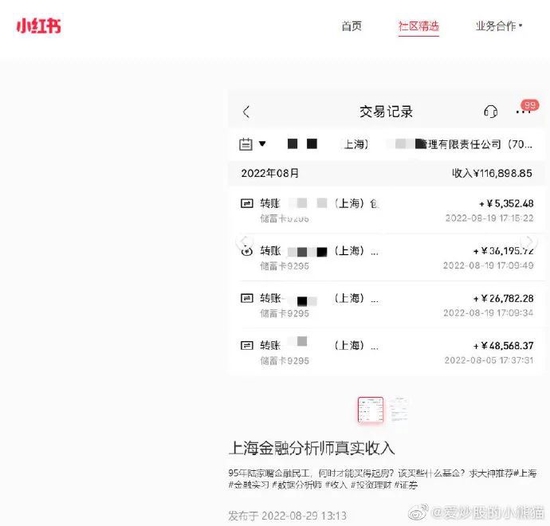Click the transfer icon beside ¥48,568.37 row
550x526 pixels.
click(x=247, y=346)
